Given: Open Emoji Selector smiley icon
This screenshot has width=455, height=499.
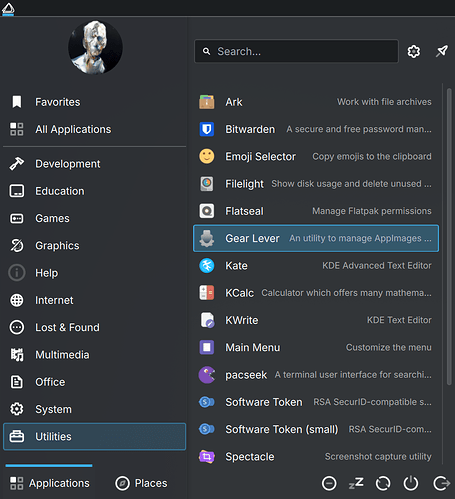Looking at the screenshot, I should 207,156.
